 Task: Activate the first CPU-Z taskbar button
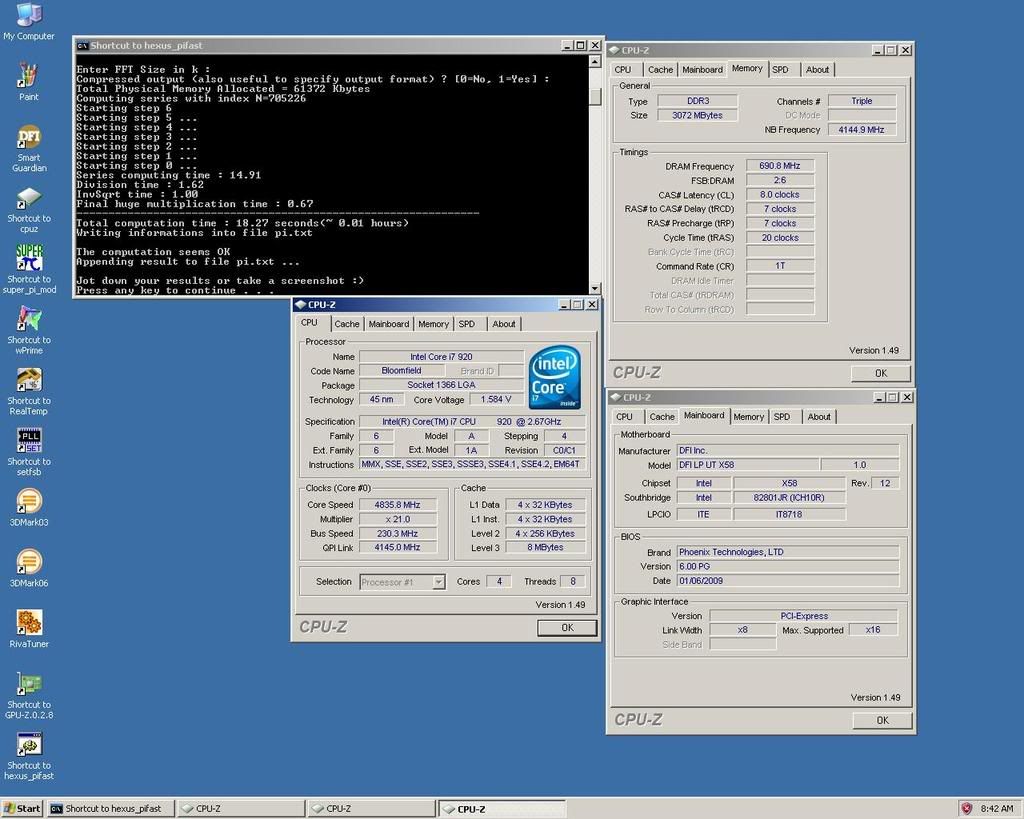point(241,809)
